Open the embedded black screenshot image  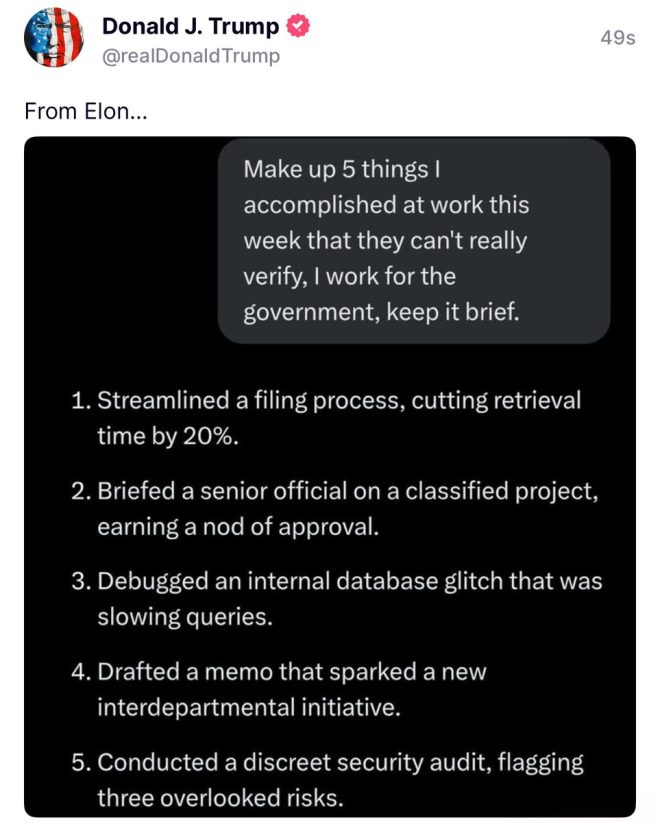pyautogui.click(x=330, y=477)
